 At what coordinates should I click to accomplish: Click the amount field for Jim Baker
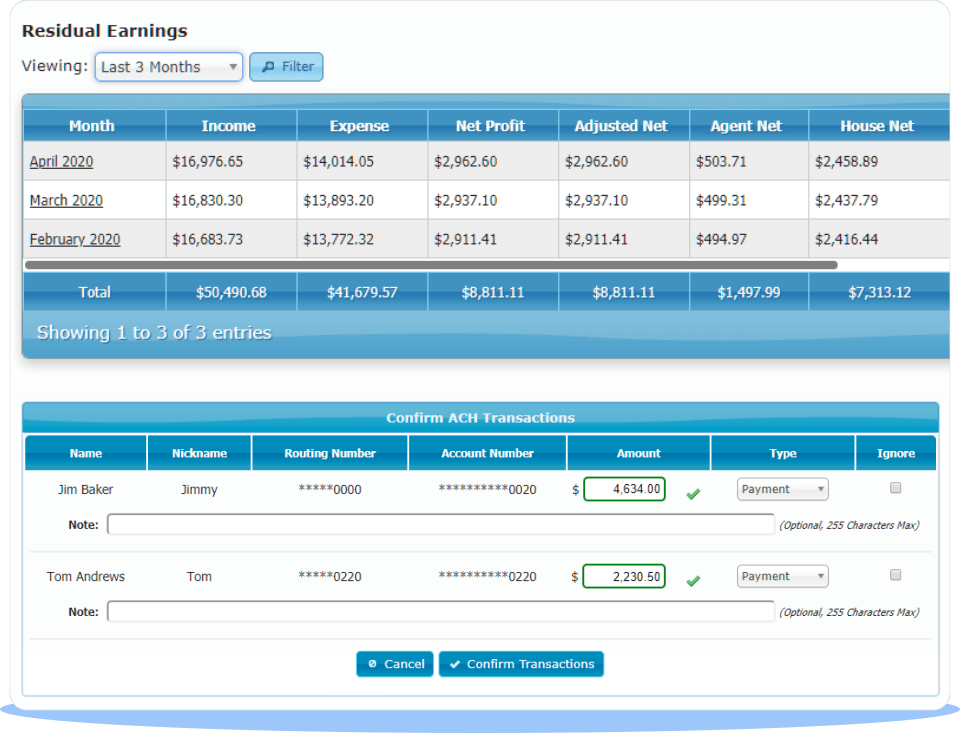(624, 489)
